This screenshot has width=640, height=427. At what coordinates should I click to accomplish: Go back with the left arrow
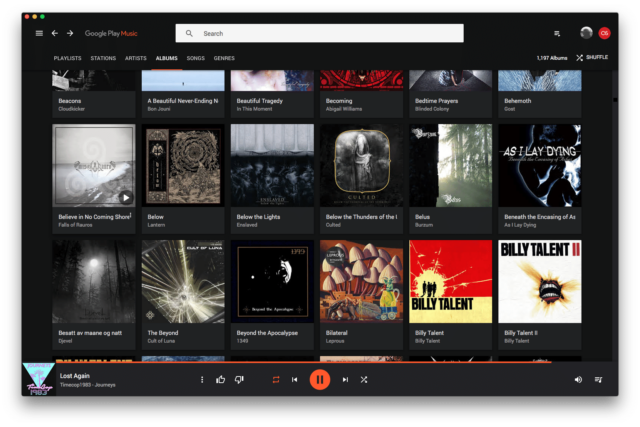(55, 33)
